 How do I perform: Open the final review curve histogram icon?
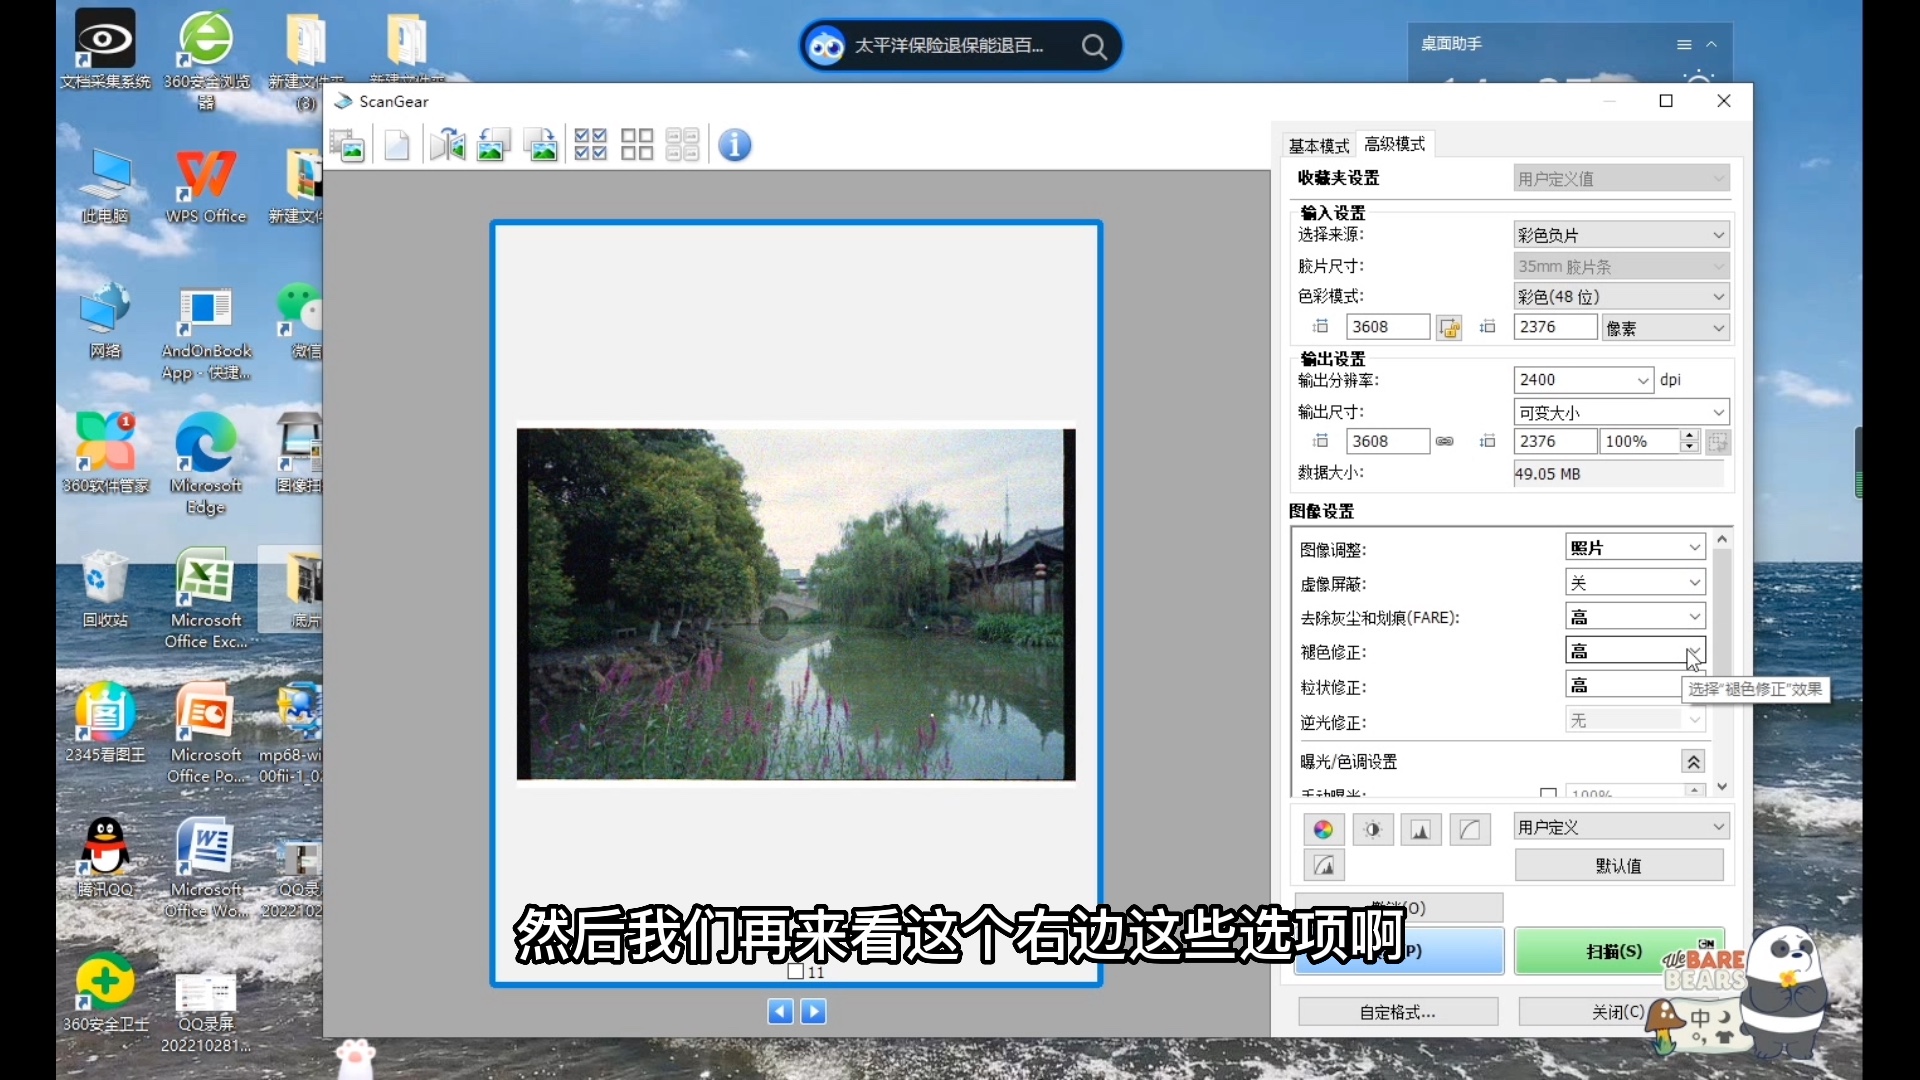pos(1324,865)
